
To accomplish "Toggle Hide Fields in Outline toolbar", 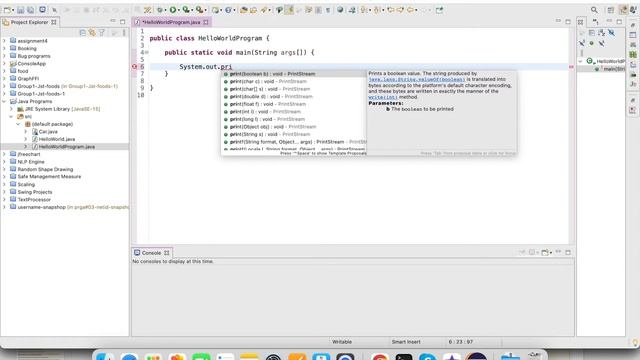I will pyautogui.click(x=611, y=33).
